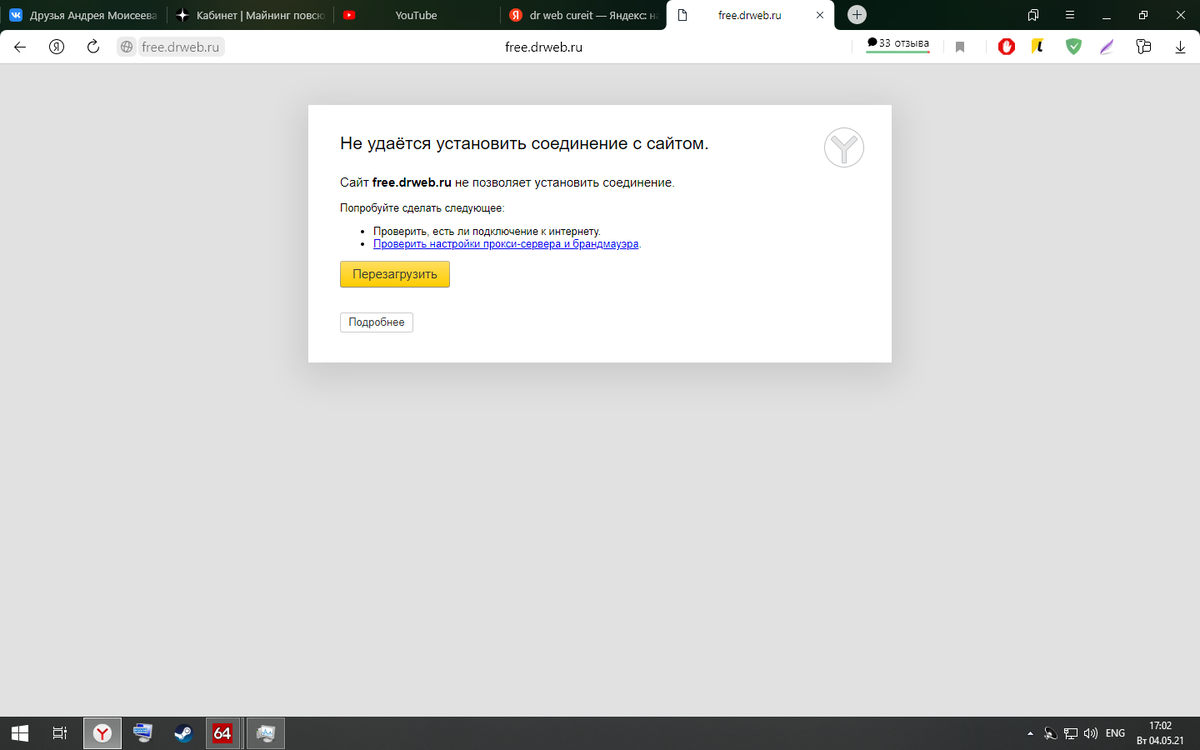Viewport: 1200px width, 750px height.
Task: Open the extensions puzzle icon
Action: tap(1144, 46)
